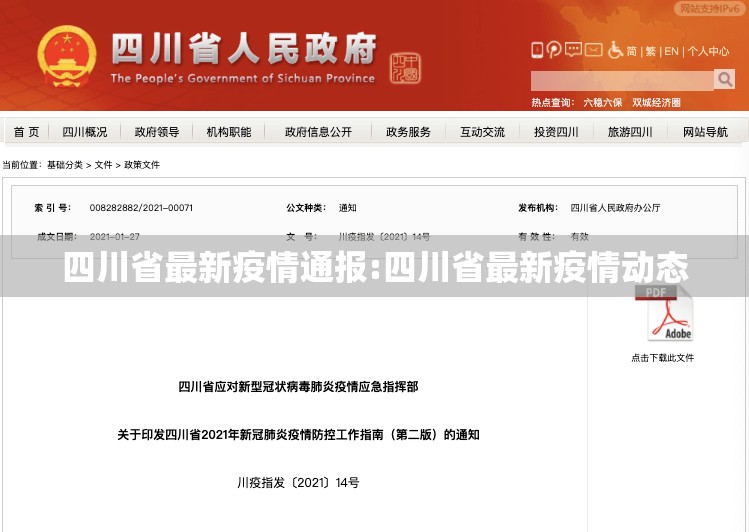Switch to traditional Chinese 繁
749x532 pixels.
coord(651,51)
